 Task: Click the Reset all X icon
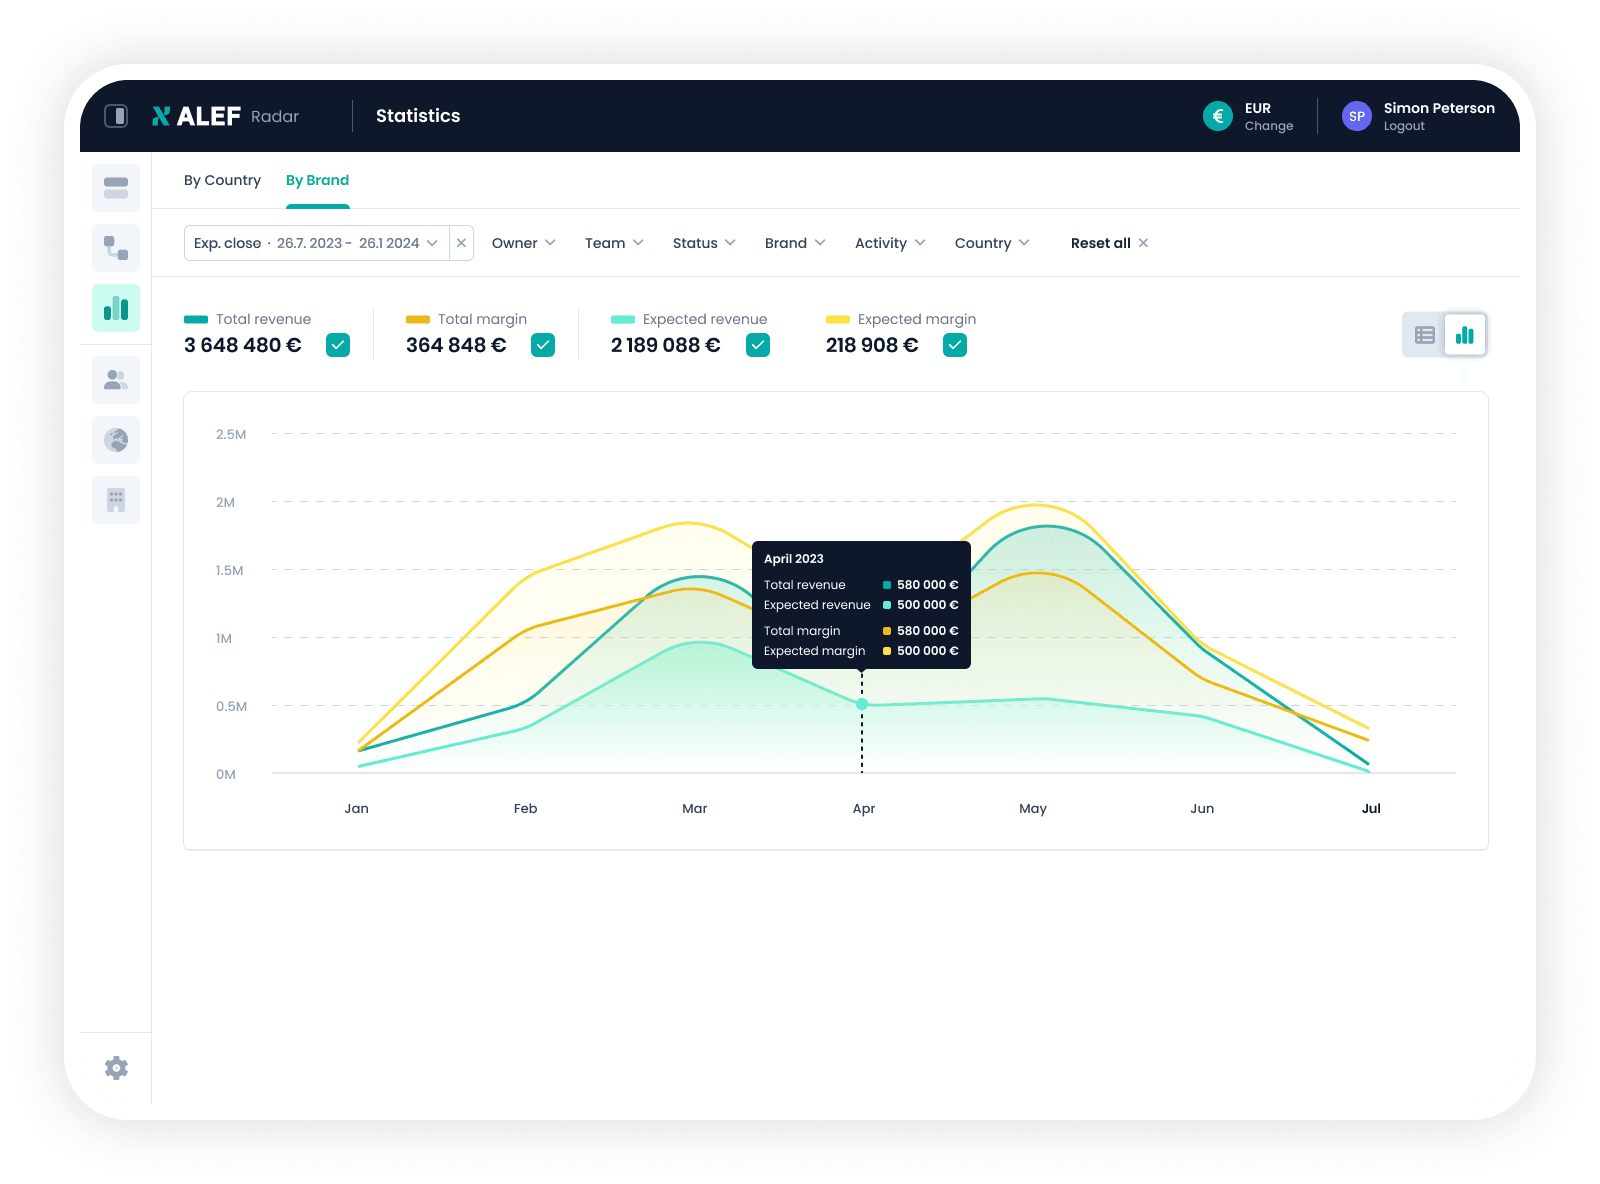coord(1143,243)
